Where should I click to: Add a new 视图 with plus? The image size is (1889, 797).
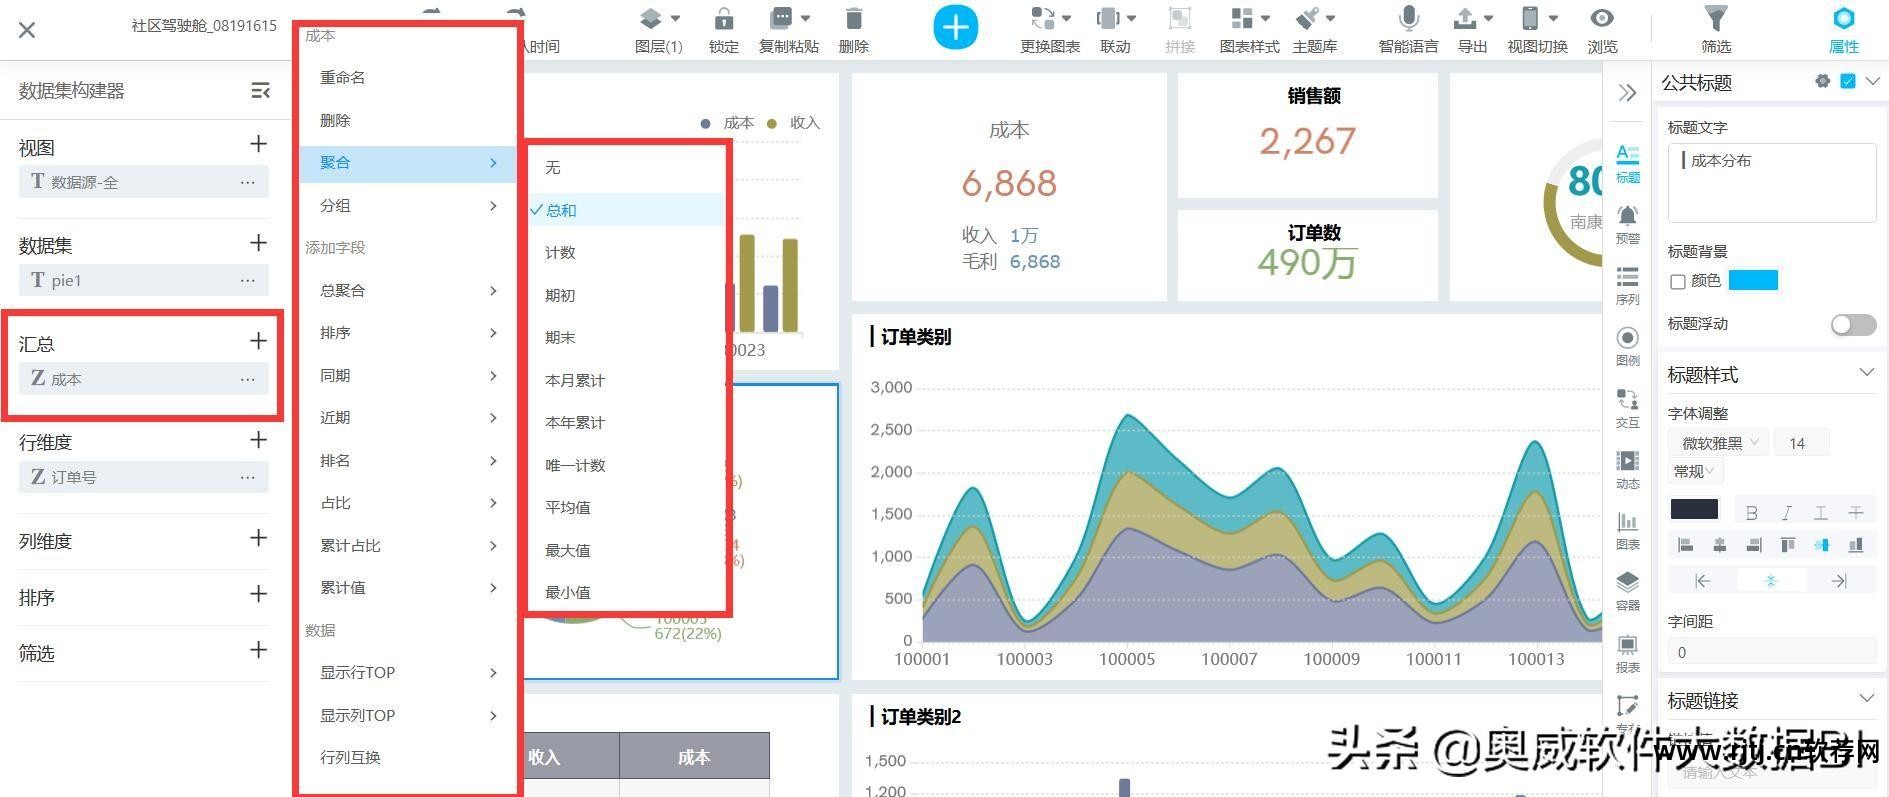tap(258, 145)
